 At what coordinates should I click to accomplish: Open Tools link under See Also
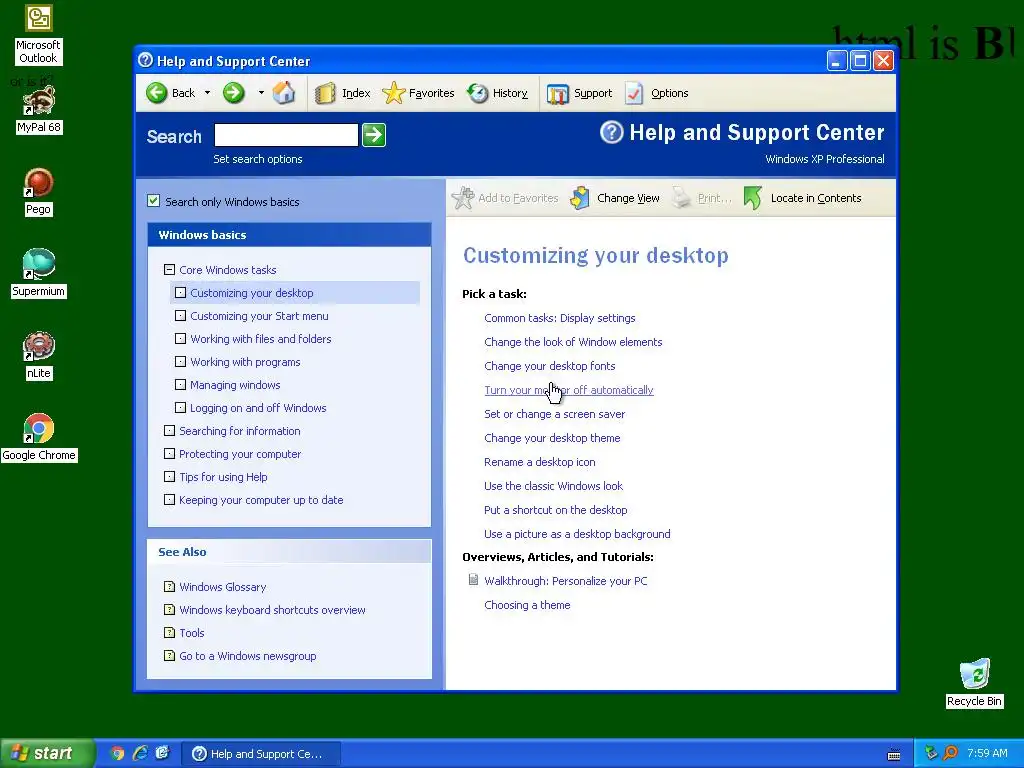point(192,633)
